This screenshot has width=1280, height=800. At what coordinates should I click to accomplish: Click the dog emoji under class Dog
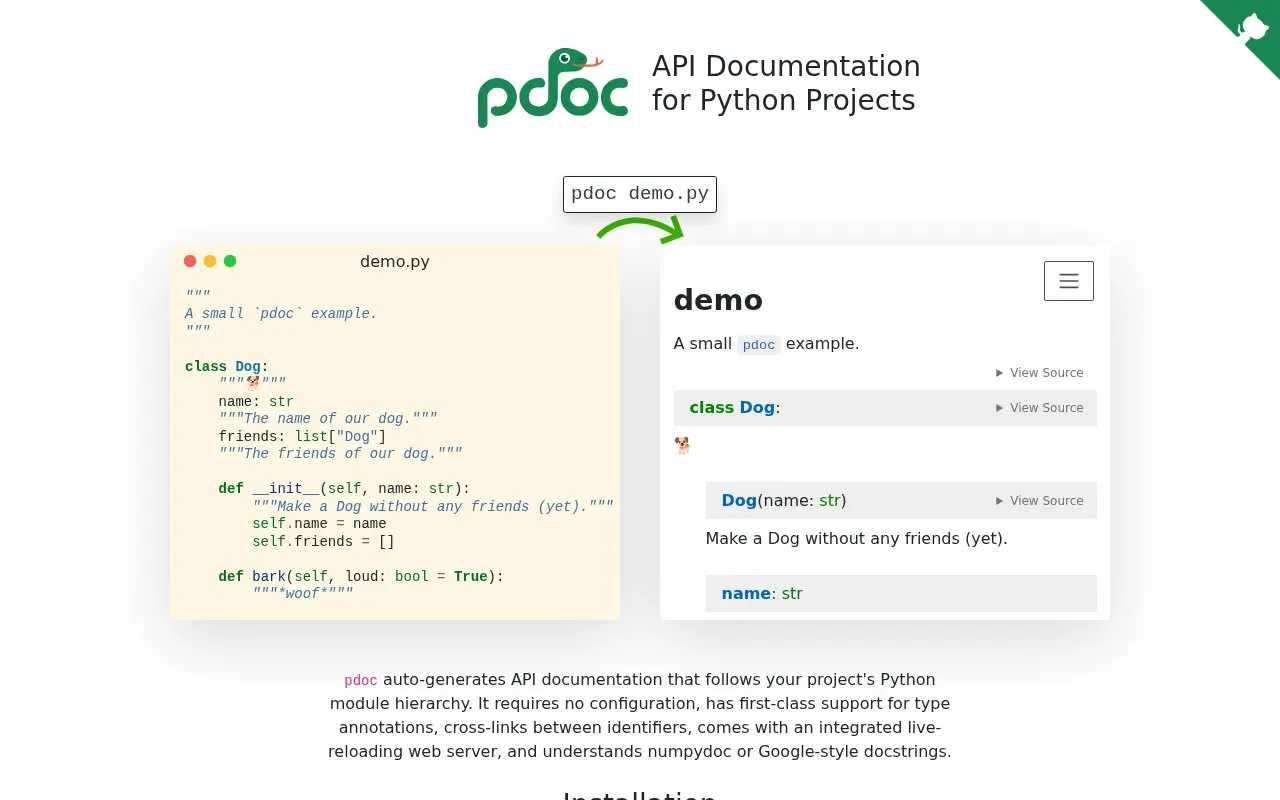click(683, 446)
